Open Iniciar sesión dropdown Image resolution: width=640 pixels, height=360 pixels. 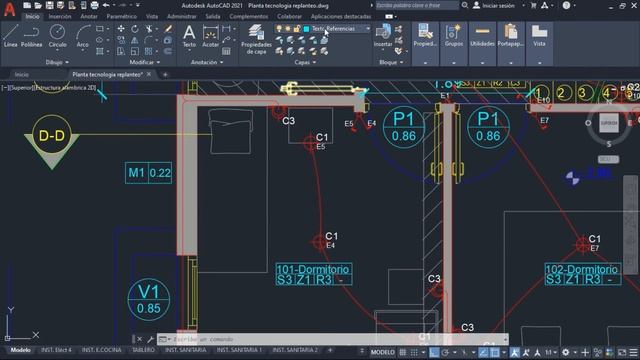(x=499, y=5)
